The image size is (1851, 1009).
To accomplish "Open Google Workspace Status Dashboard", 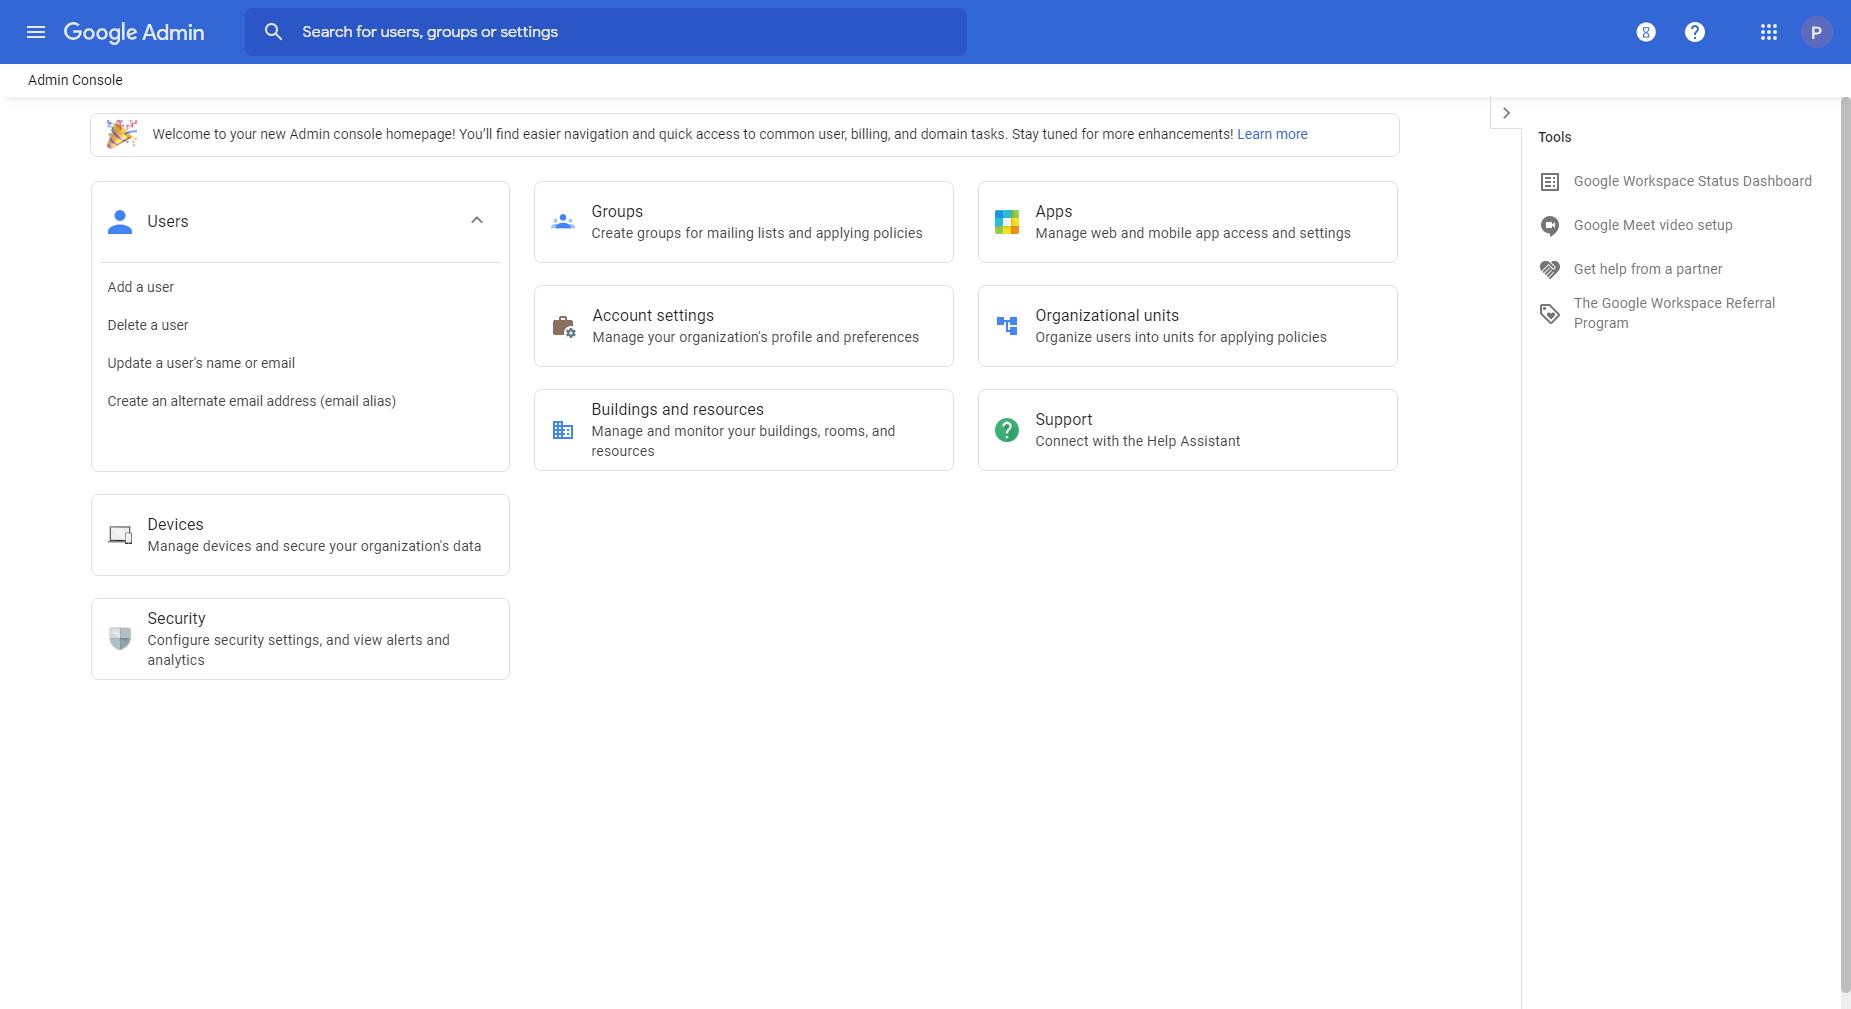I will pos(1692,181).
